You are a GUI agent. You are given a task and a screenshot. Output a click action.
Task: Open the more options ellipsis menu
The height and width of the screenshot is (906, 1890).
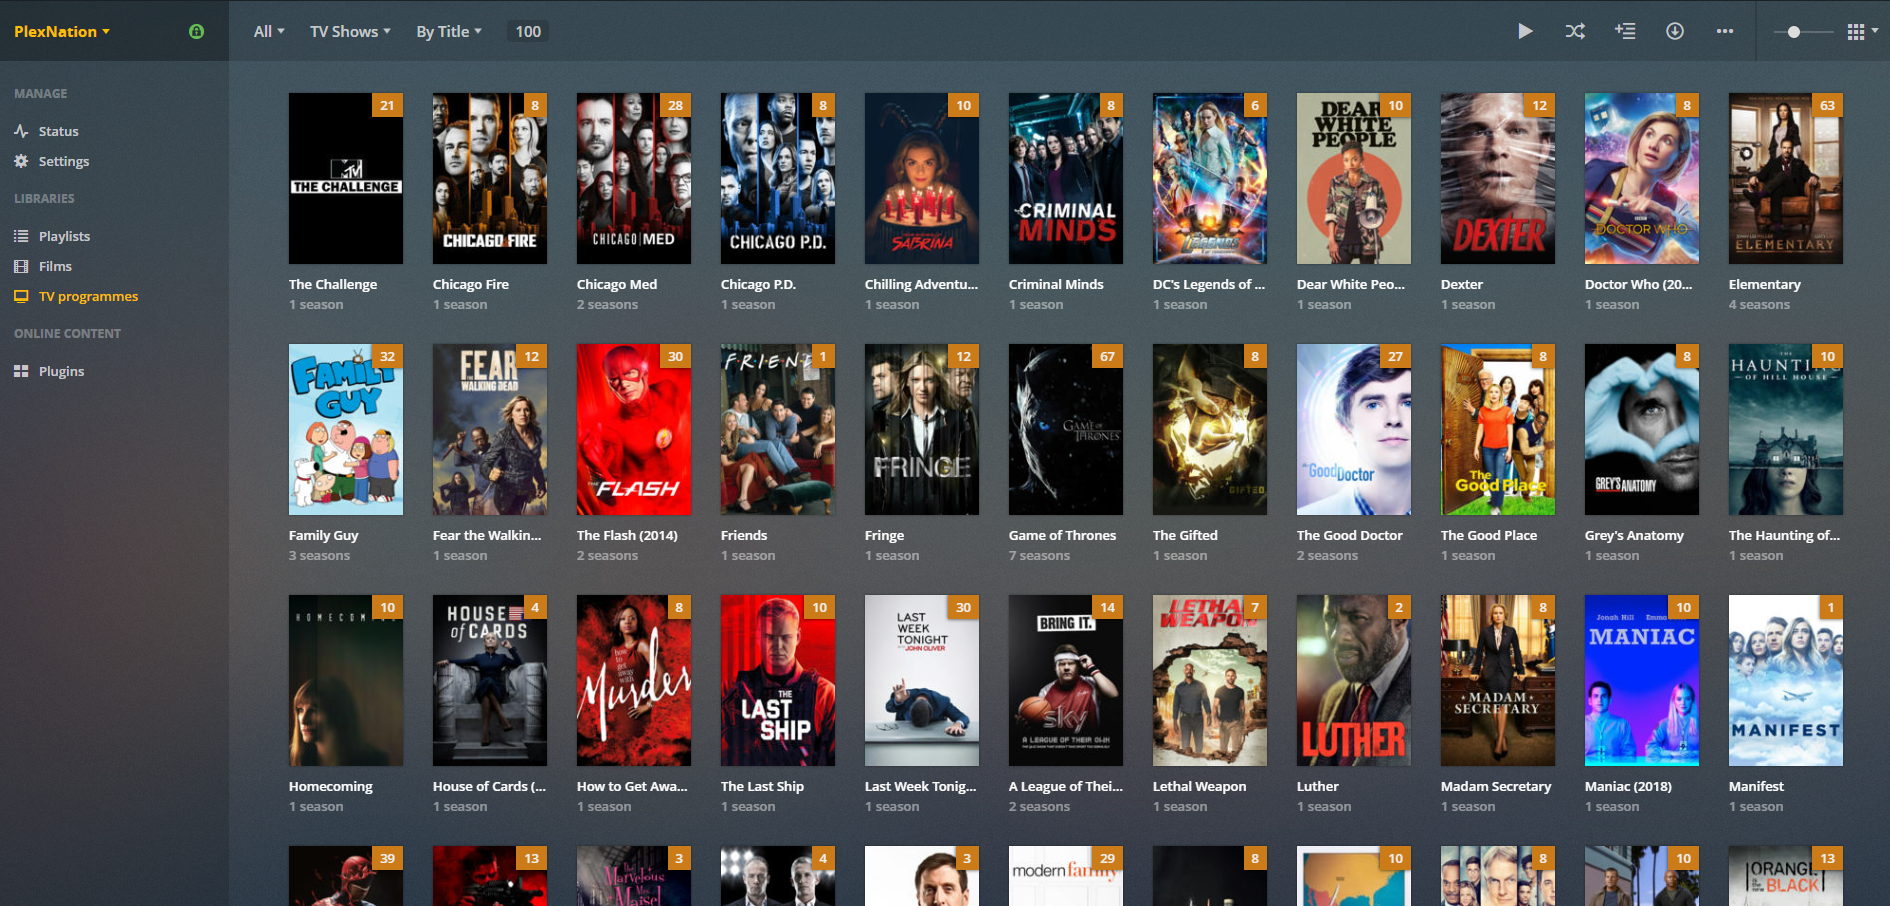(1725, 31)
